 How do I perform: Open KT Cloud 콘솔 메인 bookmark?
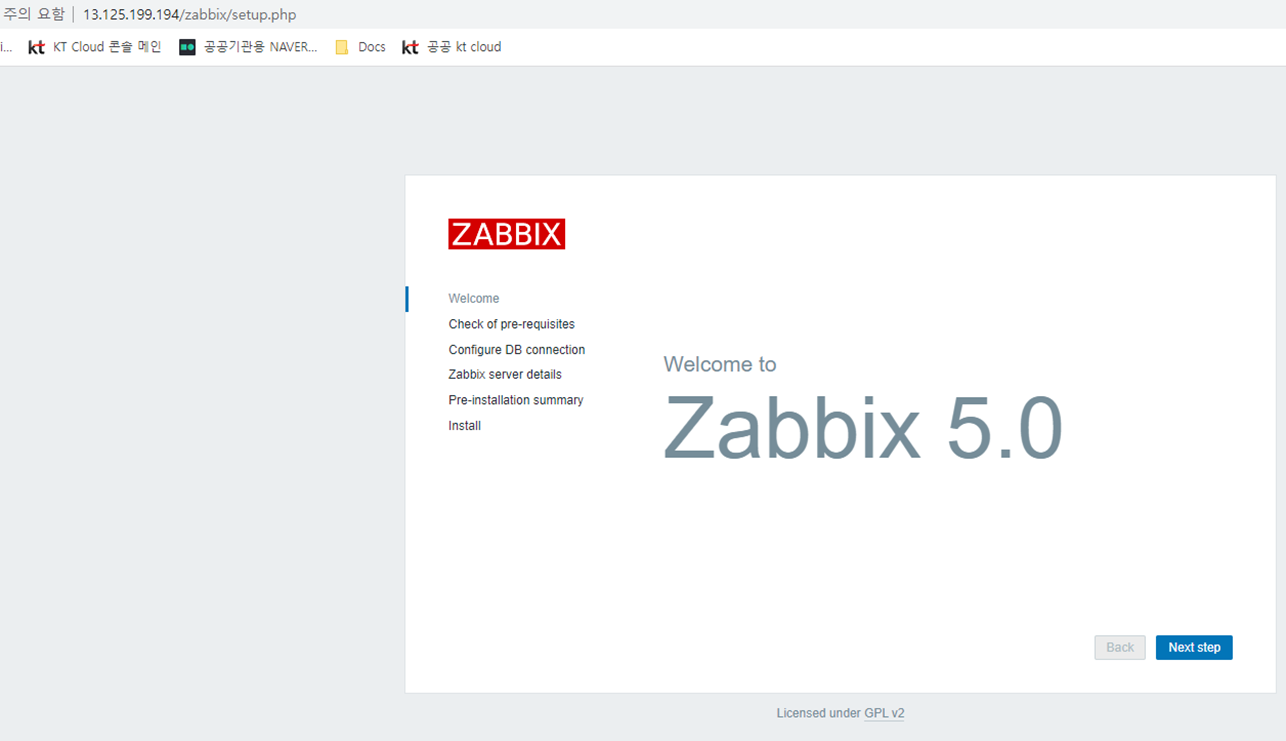click(94, 47)
